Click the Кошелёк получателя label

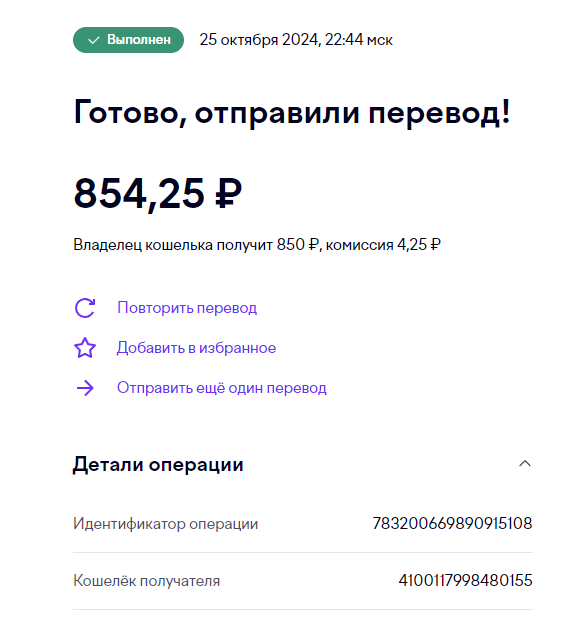point(147,581)
